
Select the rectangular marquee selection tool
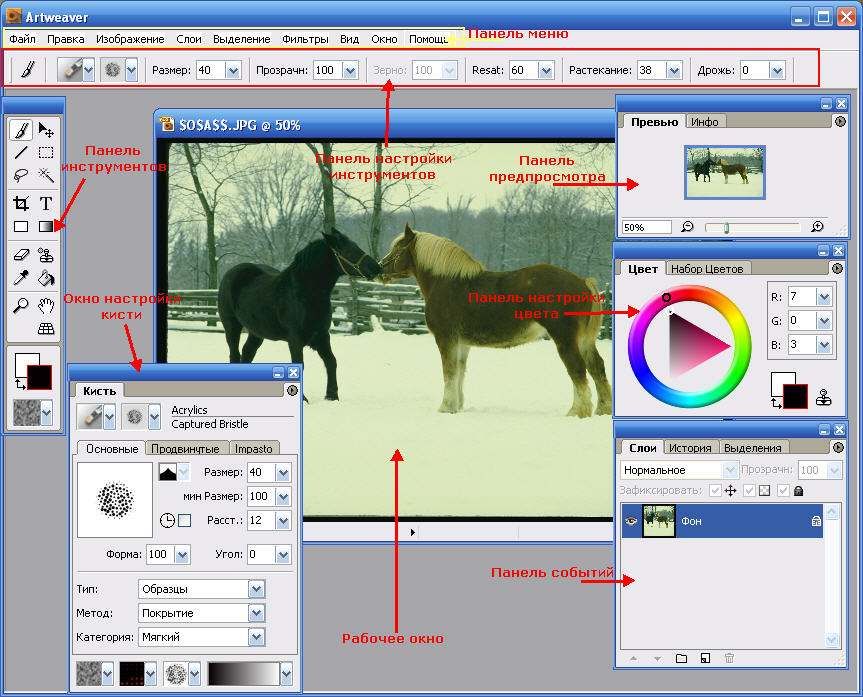tap(46, 153)
